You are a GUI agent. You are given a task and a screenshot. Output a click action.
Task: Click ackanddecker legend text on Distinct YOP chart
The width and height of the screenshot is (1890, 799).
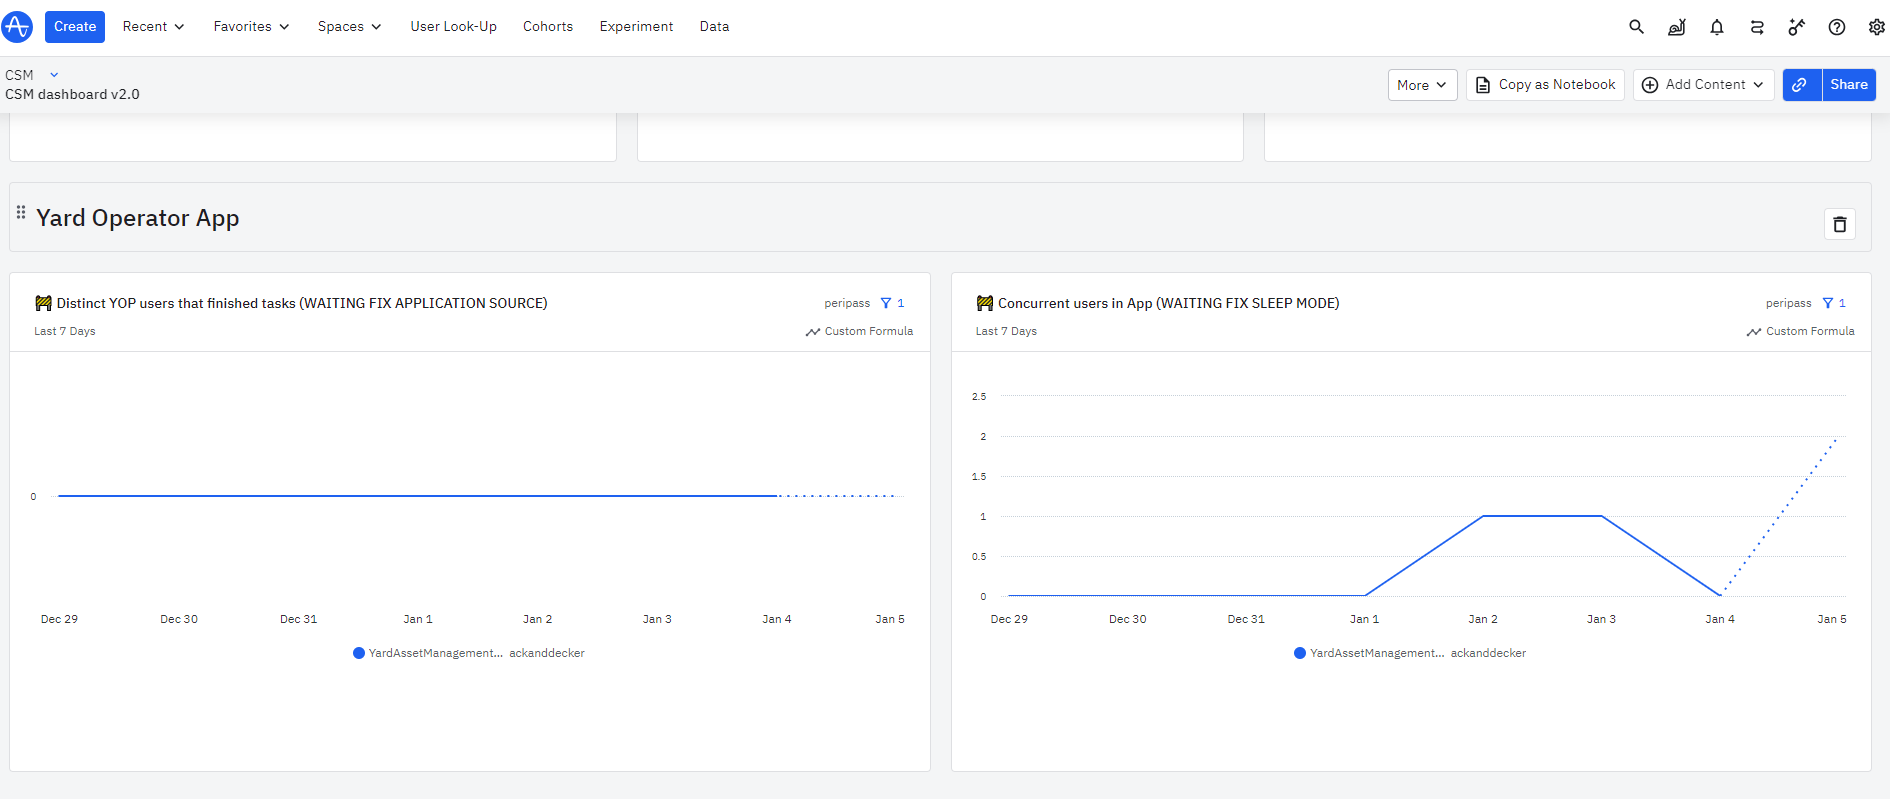click(x=547, y=653)
